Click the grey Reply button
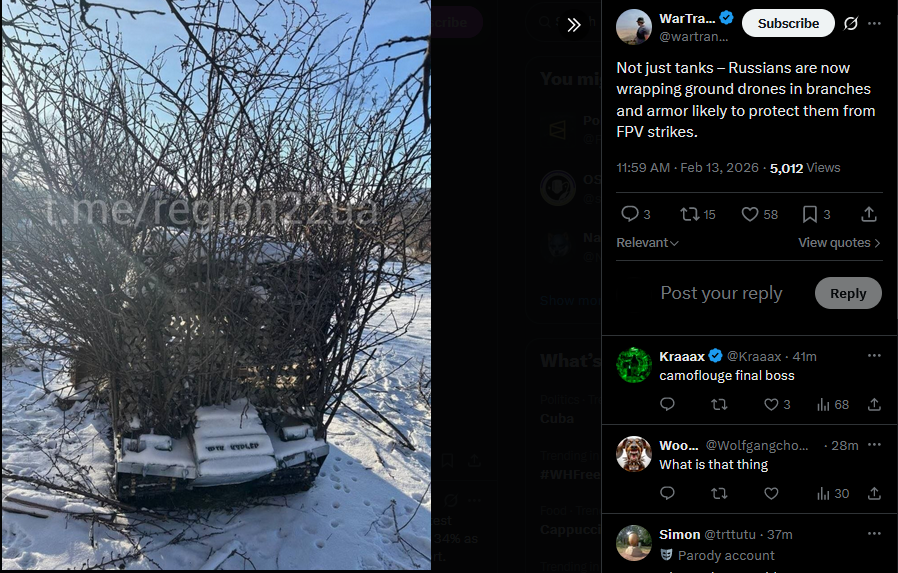Screen dimensions: 898x573 pos(848,293)
